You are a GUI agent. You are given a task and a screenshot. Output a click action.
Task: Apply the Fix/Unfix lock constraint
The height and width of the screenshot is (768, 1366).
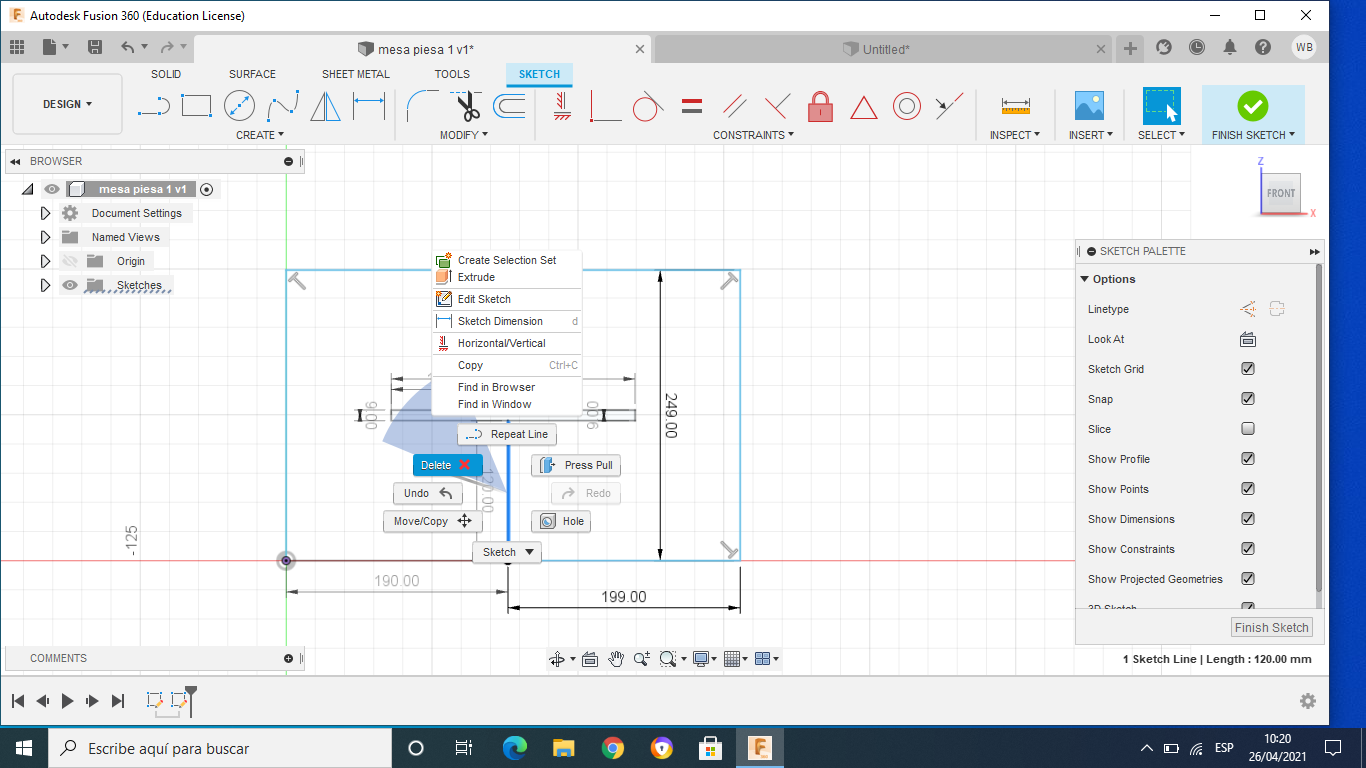pyautogui.click(x=820, y=105)
